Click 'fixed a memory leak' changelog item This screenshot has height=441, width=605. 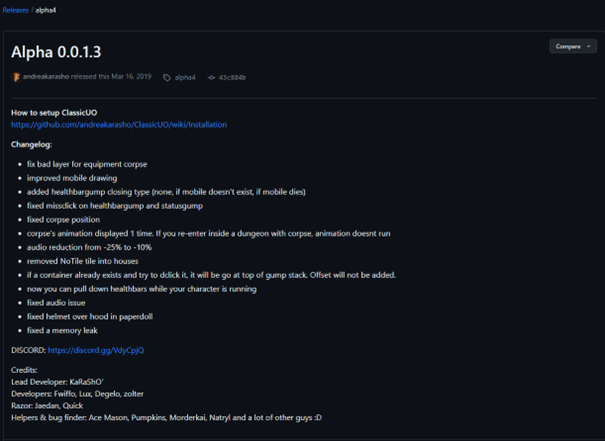pyautogui.click(x=62, y=331)
